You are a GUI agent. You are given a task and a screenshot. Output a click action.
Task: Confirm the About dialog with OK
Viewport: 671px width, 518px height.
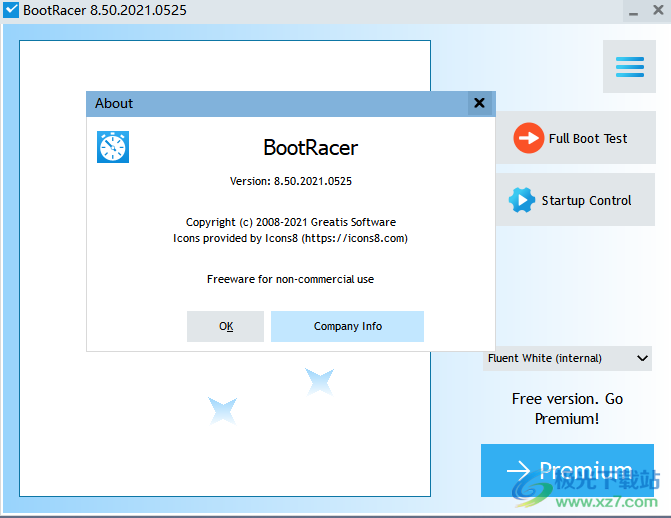point(226,326)
